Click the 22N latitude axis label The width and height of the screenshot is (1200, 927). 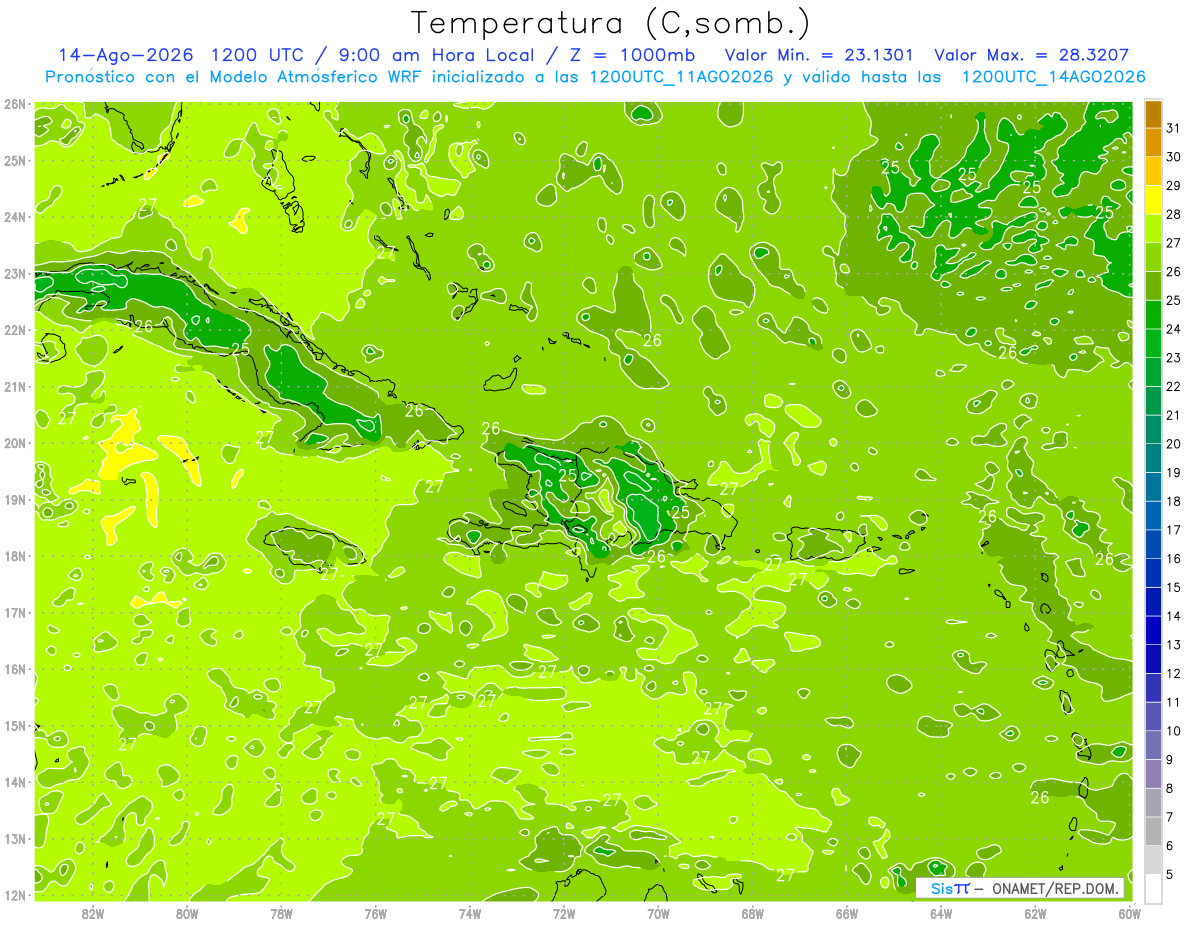point(15,330)
